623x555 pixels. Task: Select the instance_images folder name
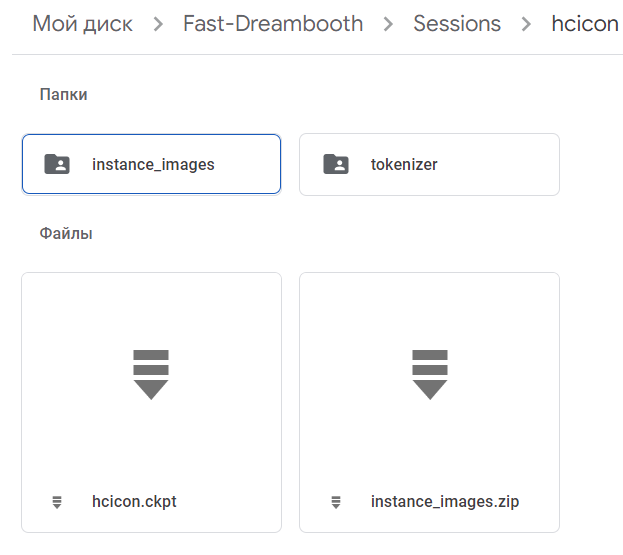click(x=153, y=164)
